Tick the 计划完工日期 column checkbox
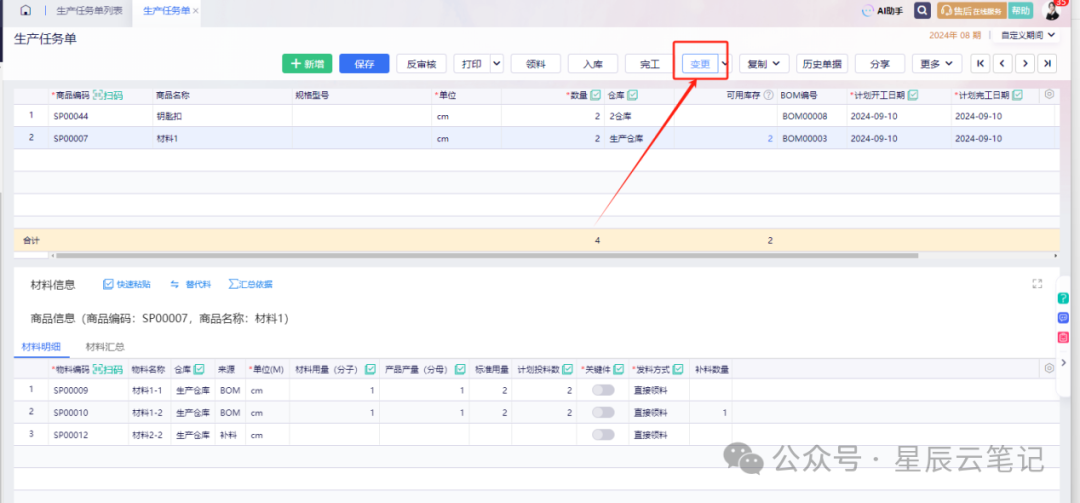The image size is (1080, 503). coord(1017,95)
